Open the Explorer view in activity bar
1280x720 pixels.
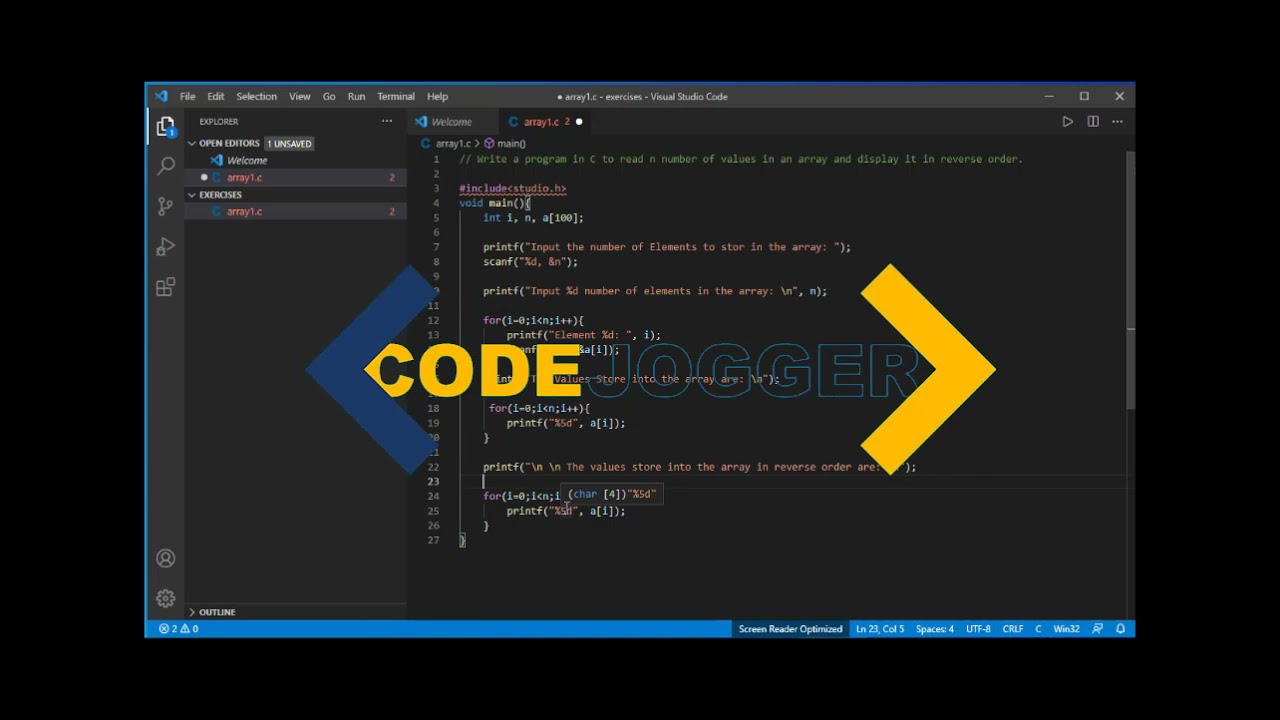[x=166, y=126]
